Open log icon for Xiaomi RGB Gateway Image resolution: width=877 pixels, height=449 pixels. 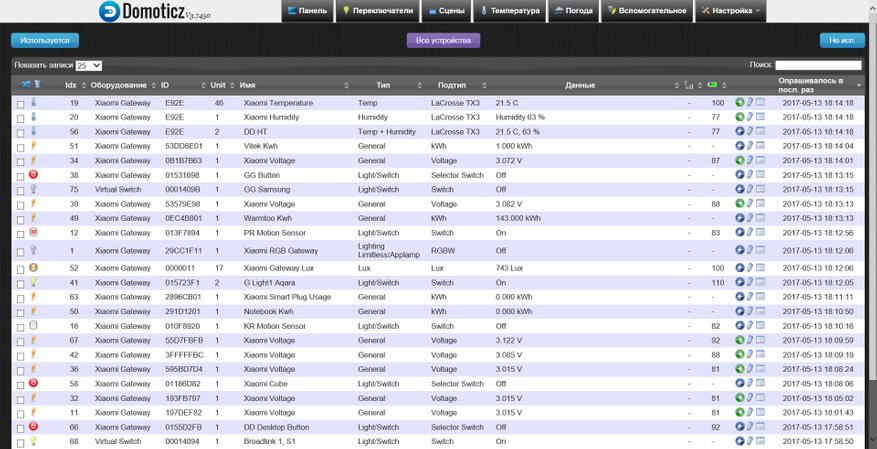coord(760,250)
